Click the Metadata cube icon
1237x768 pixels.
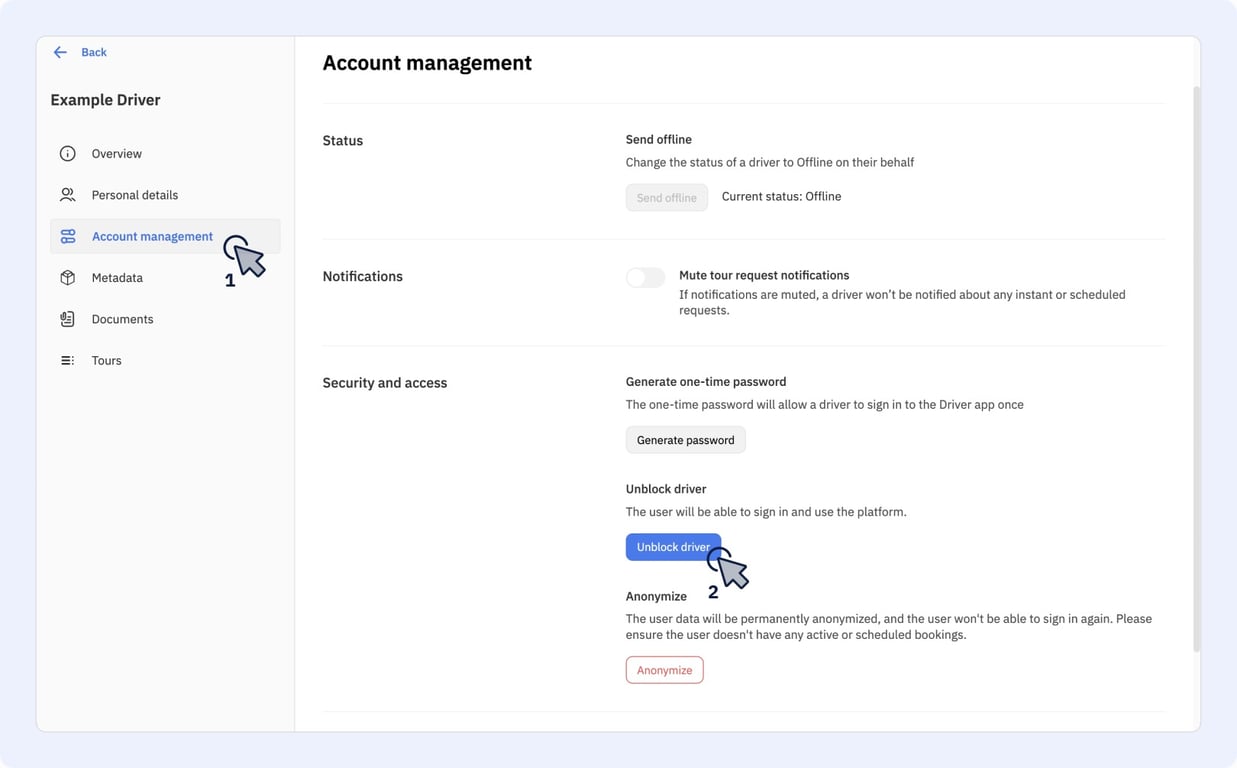coord(67,278)
